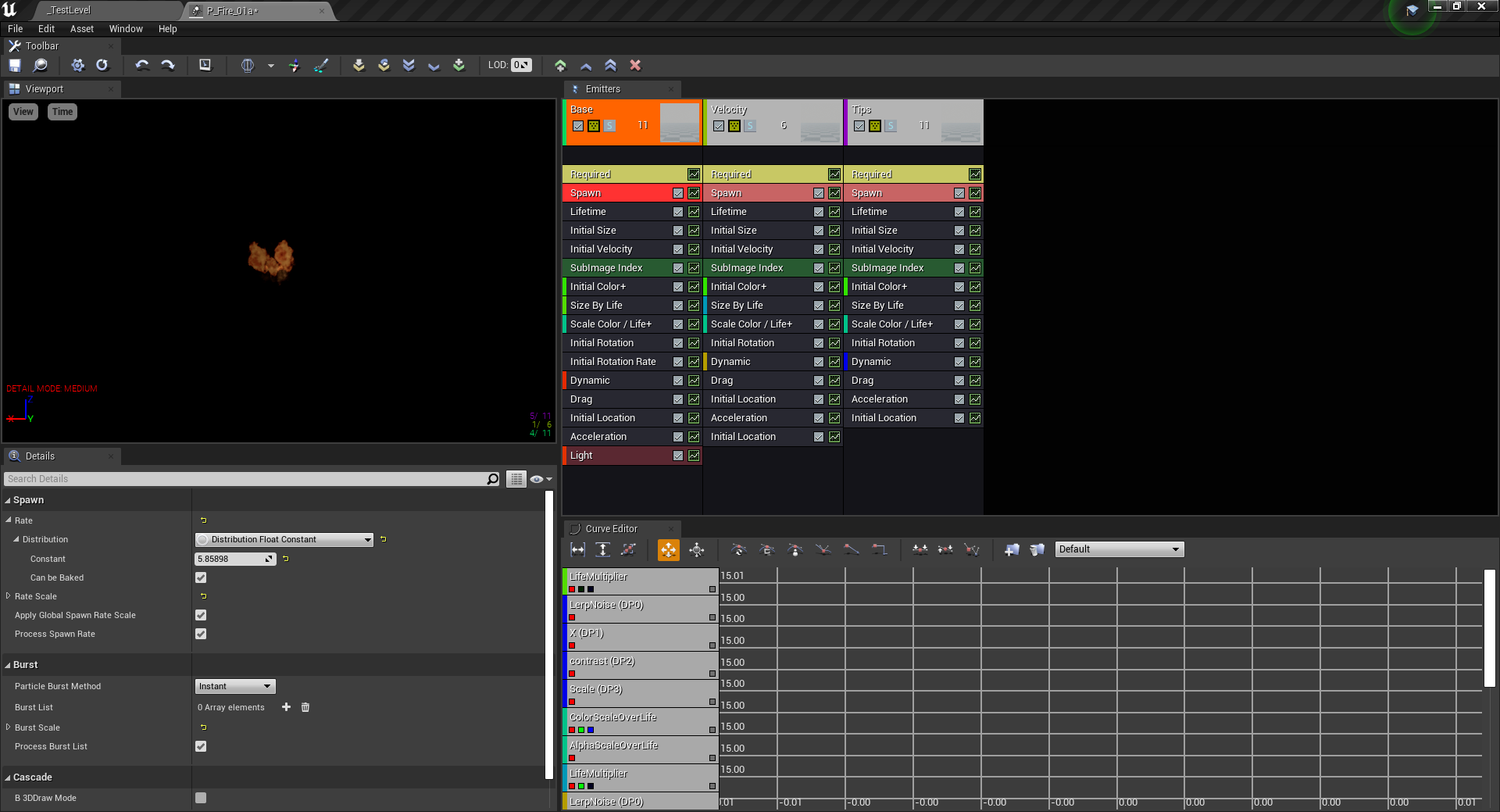Open the Distribution Float Constant dropdown
This screenshot has width=1500, height=812.
(x=283, y=539)
